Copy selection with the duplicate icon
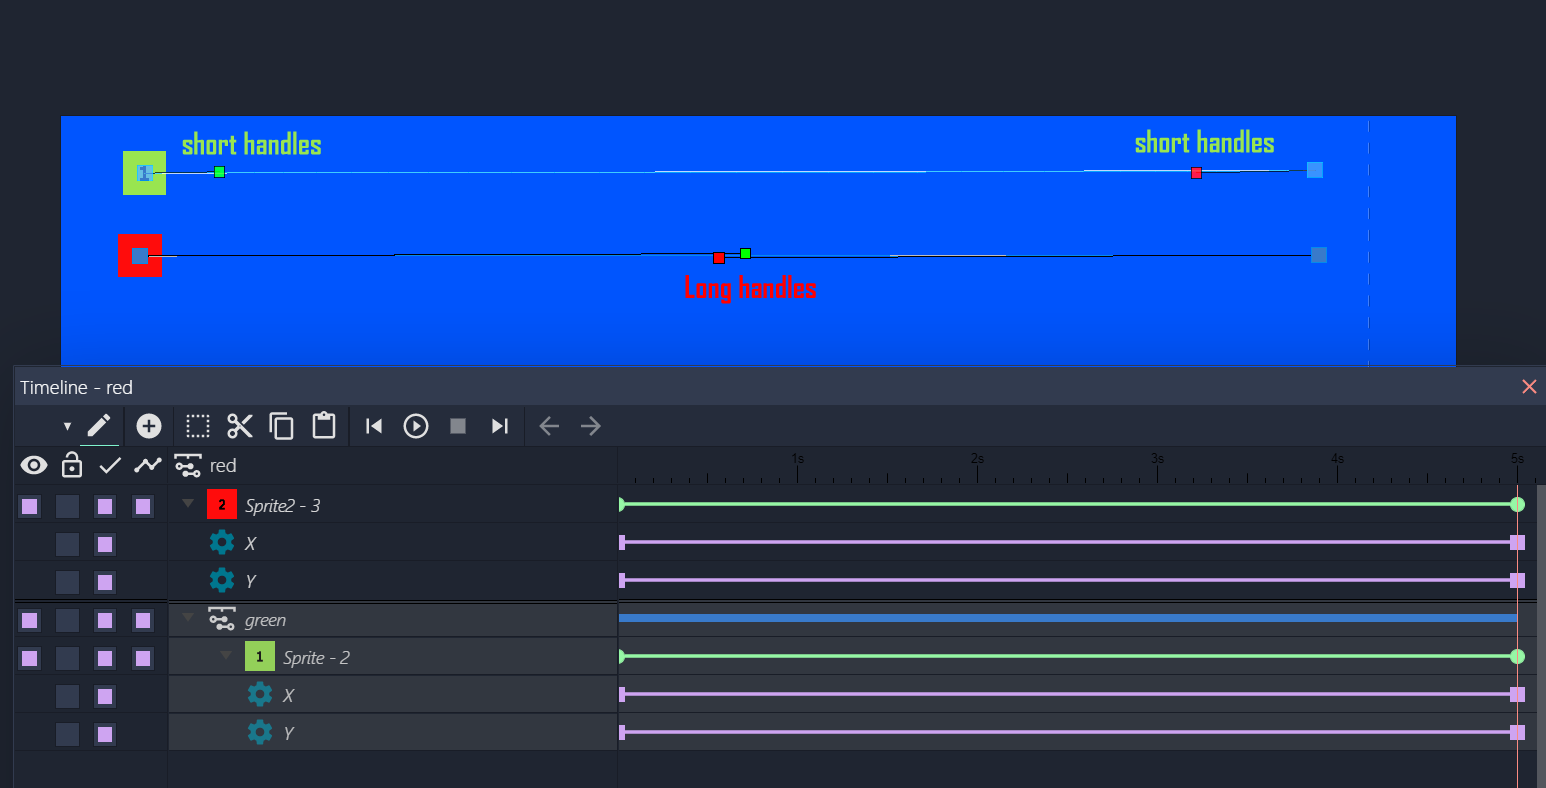The width and height of the screenshot is (1546, 788). [x=282, y=426]
